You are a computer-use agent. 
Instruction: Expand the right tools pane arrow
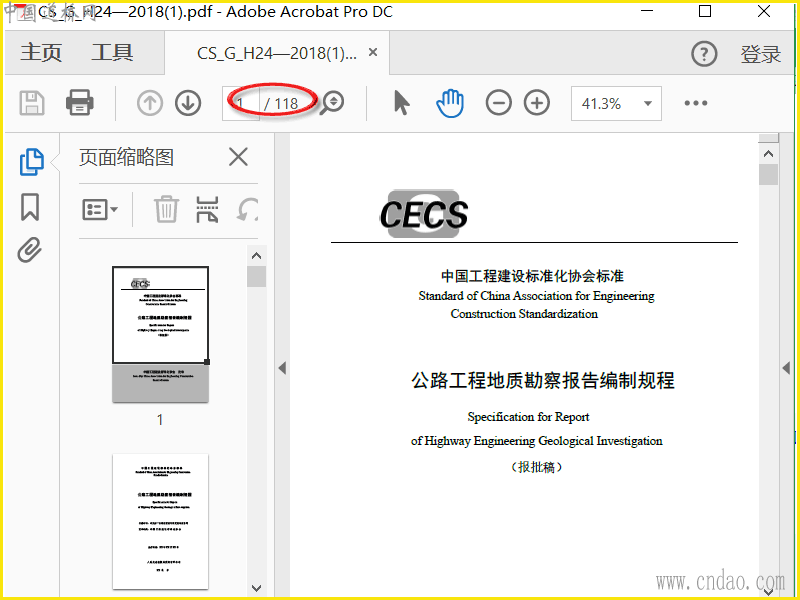click(x=786, y=367)
